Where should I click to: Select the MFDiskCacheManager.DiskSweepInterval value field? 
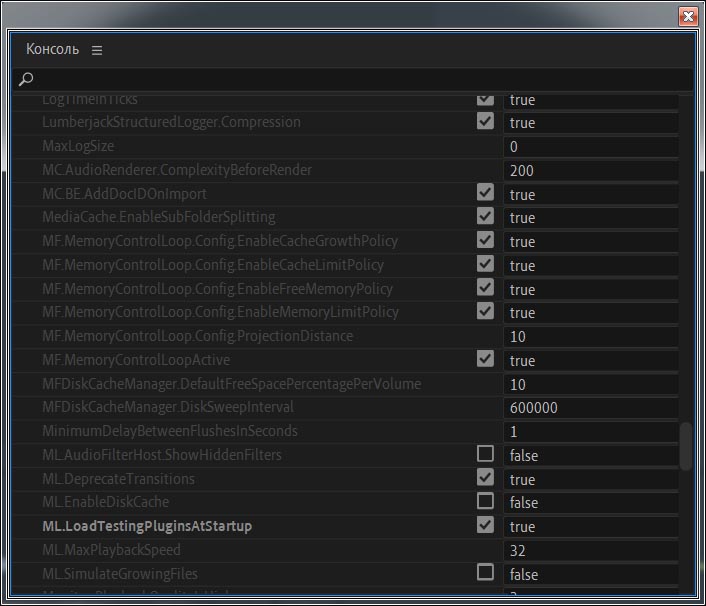pos(591,408)
